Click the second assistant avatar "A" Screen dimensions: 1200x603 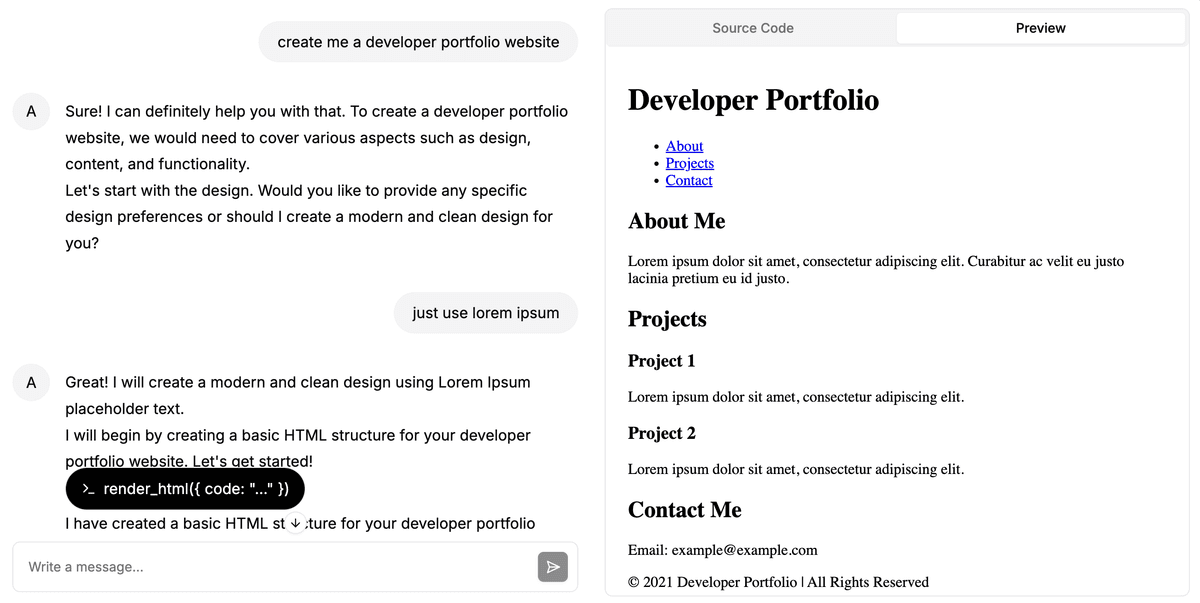(31, 382)
